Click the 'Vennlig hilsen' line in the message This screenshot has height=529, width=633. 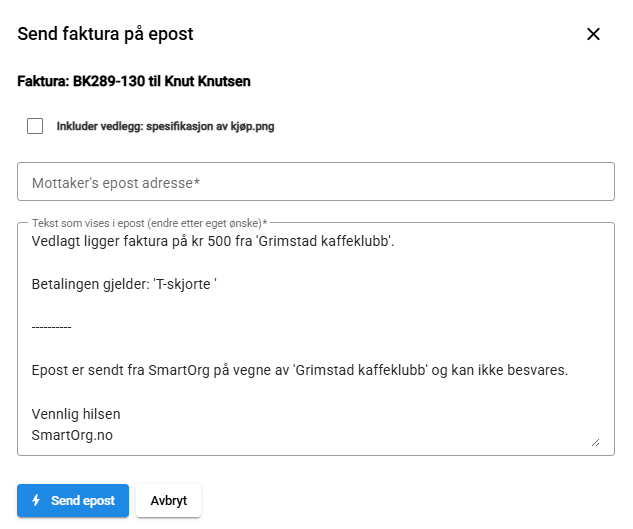pyautogui.click(x=76, y=414)
